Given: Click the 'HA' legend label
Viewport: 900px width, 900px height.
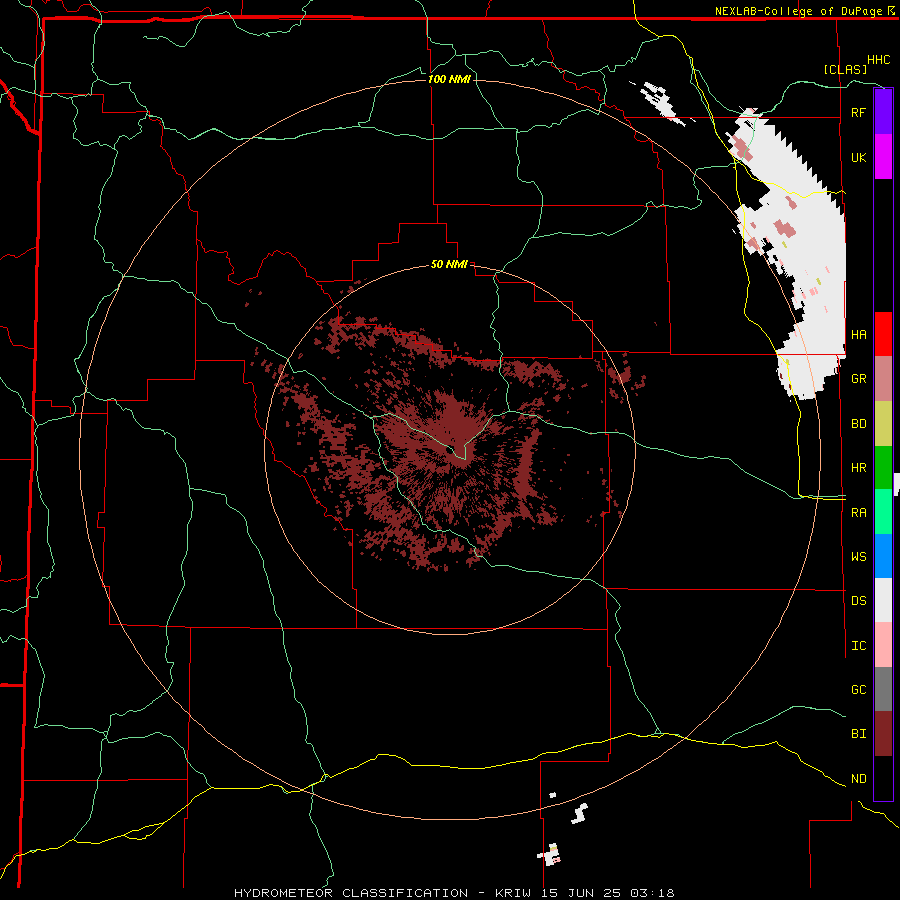Looking at the screenshot, I should pyautogui.click(x=858, y=335).
